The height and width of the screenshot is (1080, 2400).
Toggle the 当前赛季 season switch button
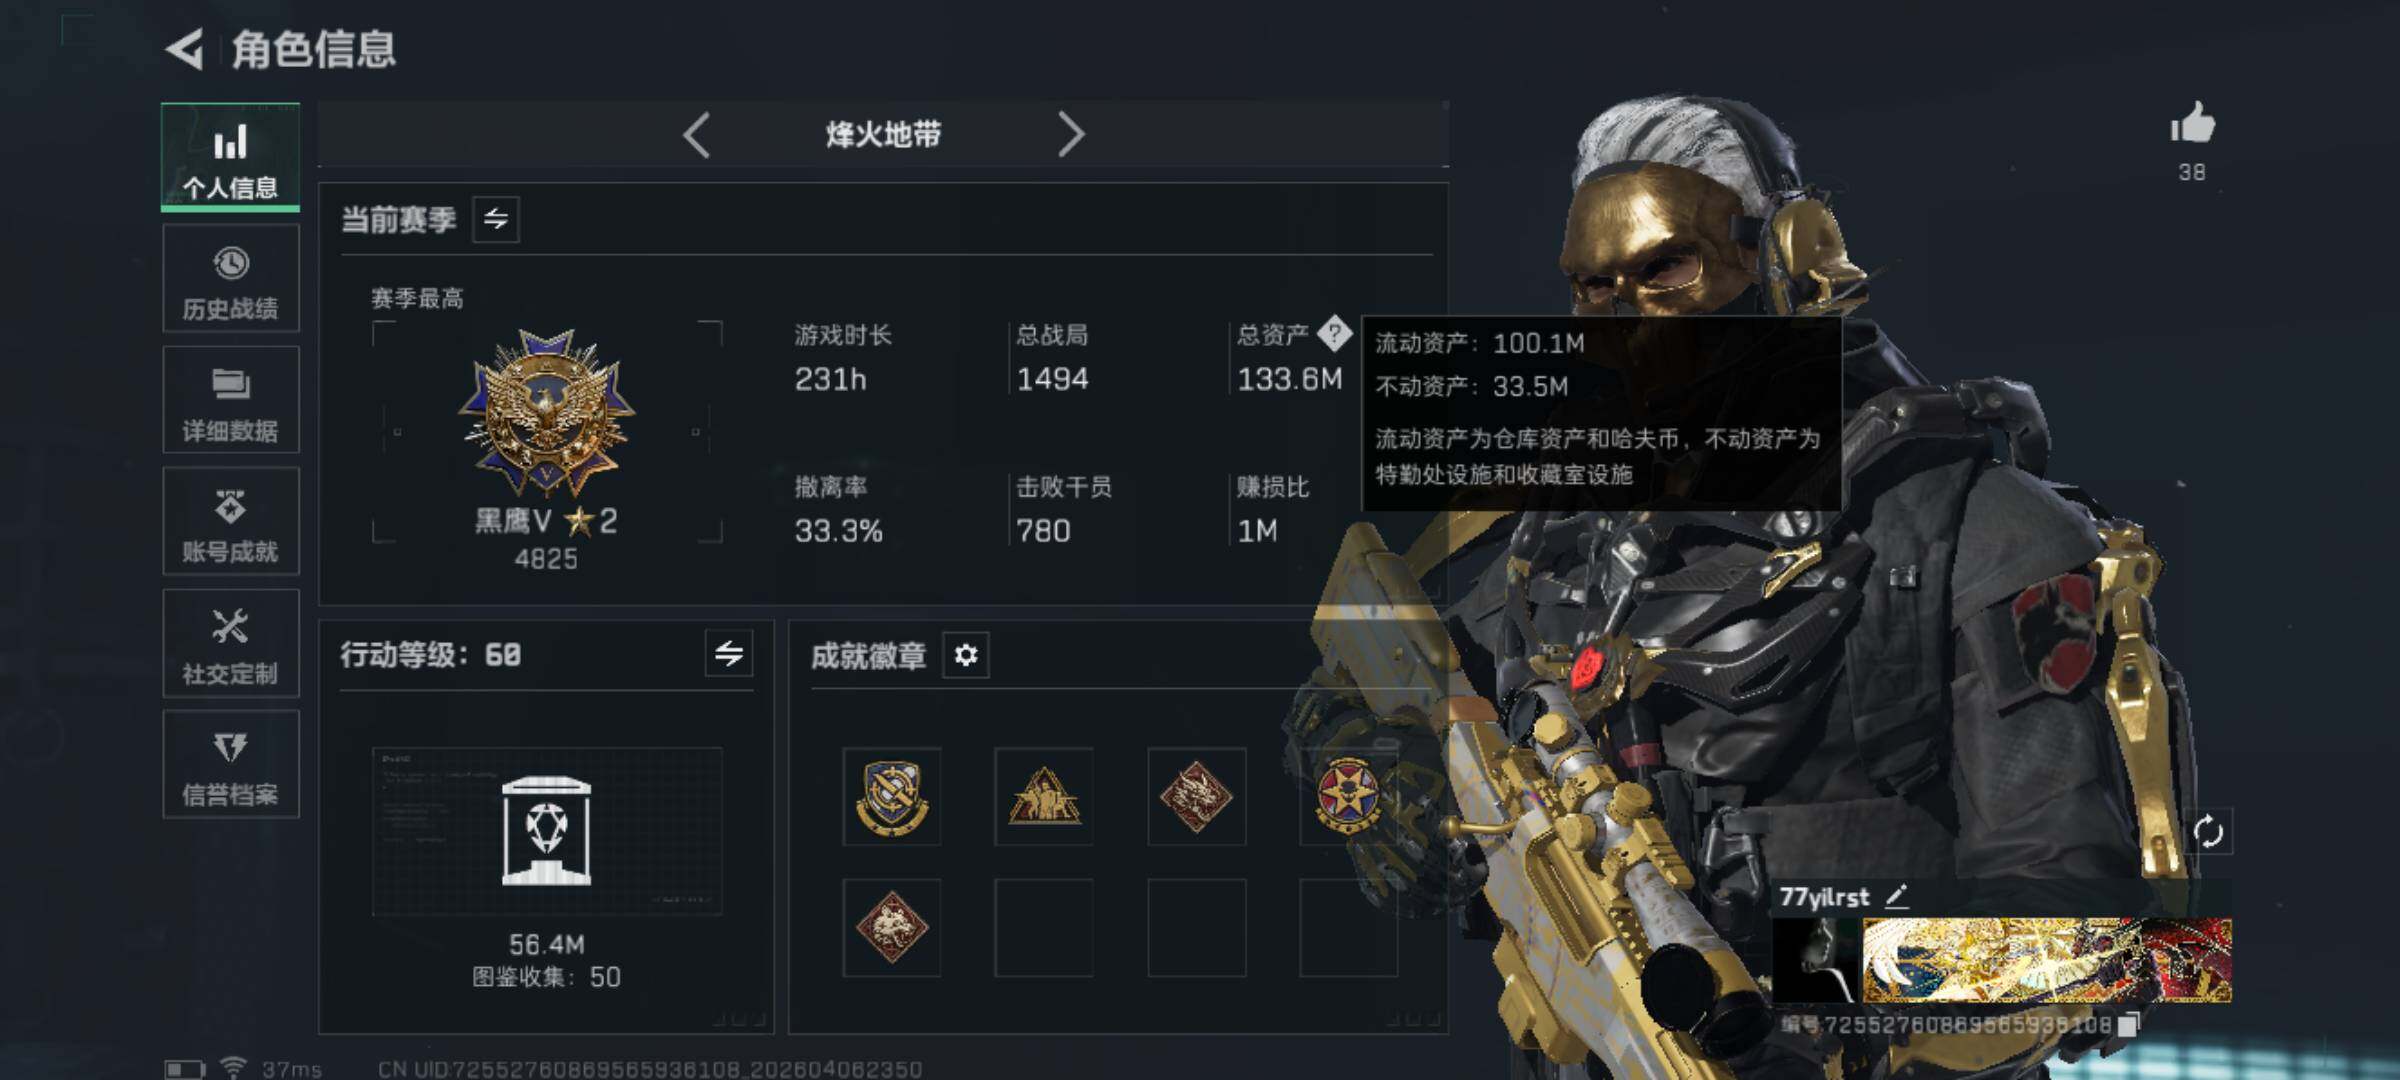point(496,219)
